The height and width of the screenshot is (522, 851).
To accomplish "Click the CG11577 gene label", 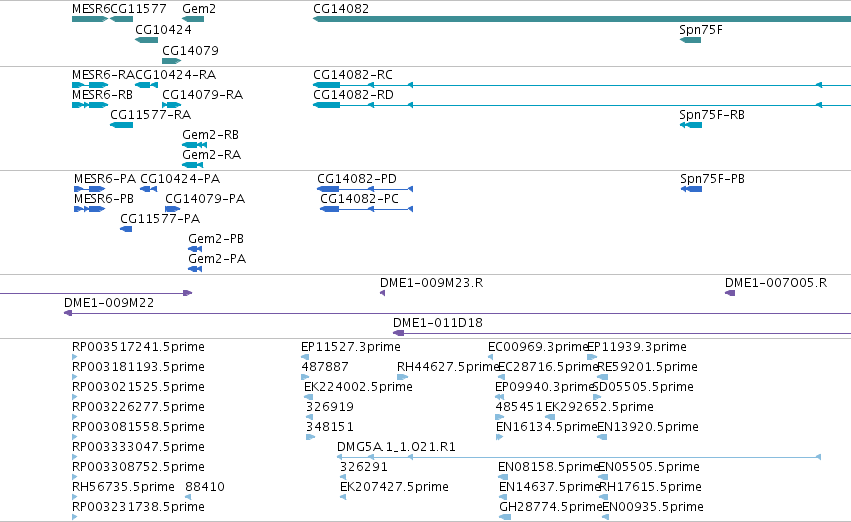I will [138, 9].
